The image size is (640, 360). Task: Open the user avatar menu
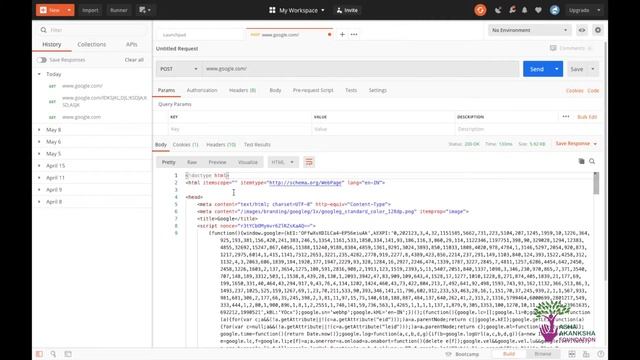(554, 10)
